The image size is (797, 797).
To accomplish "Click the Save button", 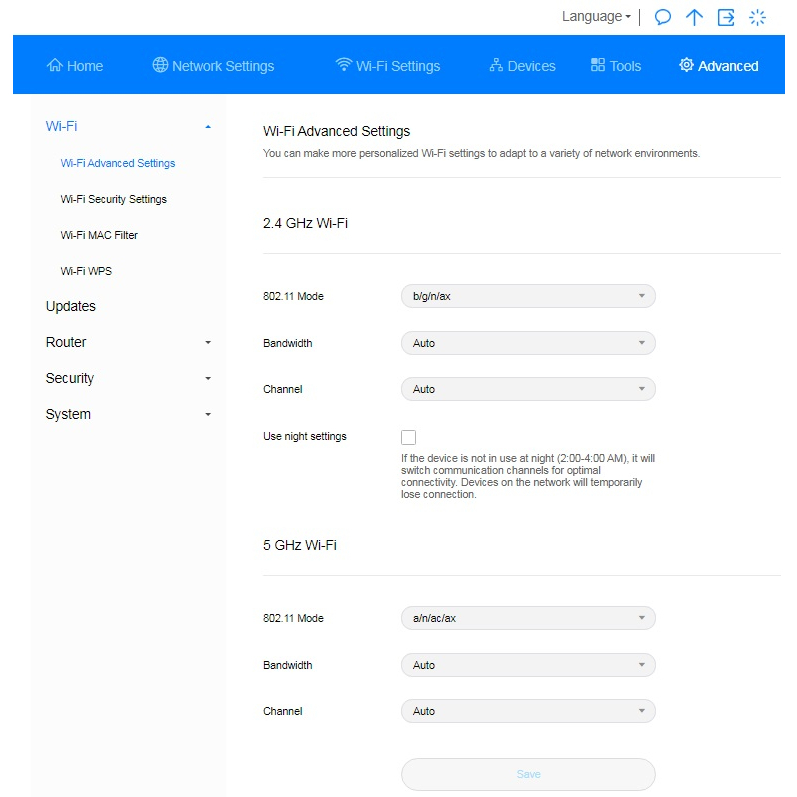I will [x=528, y=774].
